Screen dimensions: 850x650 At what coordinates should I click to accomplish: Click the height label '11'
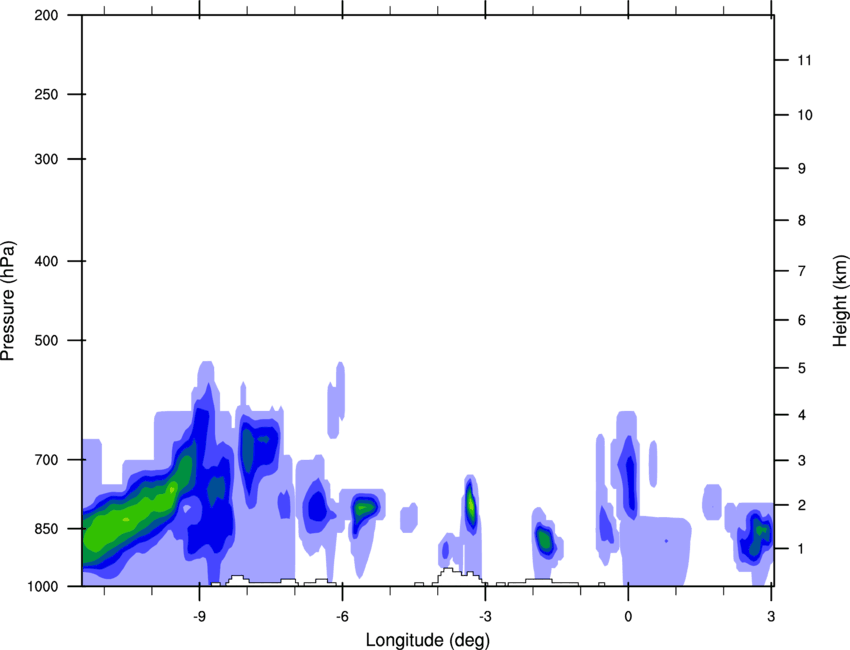804,60
